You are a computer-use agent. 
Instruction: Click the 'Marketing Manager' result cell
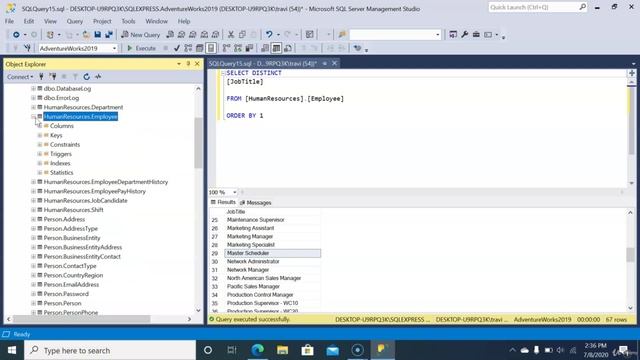click(272, 236)
